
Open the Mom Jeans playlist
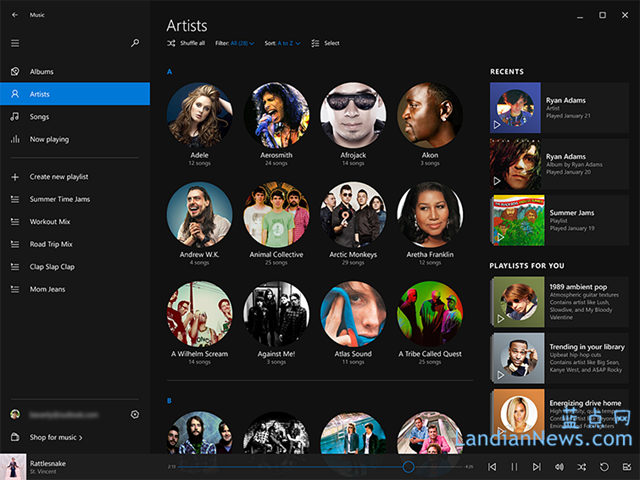[x=75, y=289]
